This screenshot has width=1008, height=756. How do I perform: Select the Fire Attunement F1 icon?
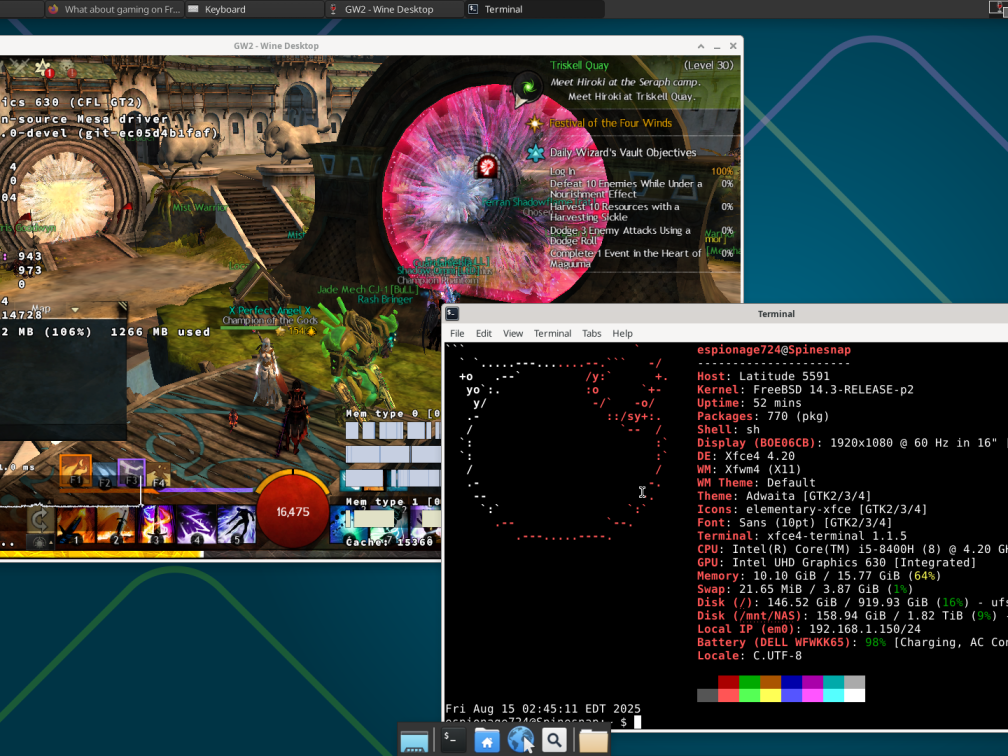point(75,470)
